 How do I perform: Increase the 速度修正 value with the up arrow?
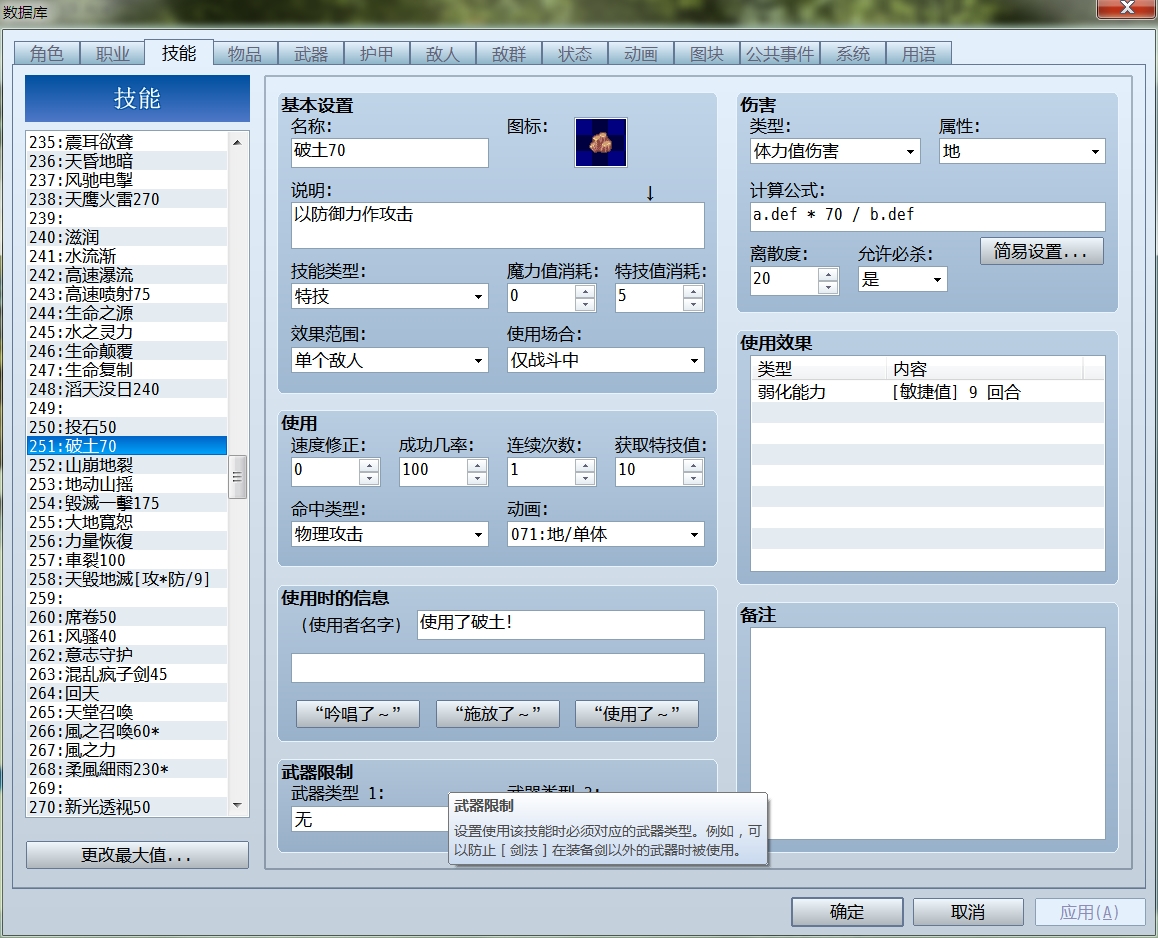click(x=369, y=465)
